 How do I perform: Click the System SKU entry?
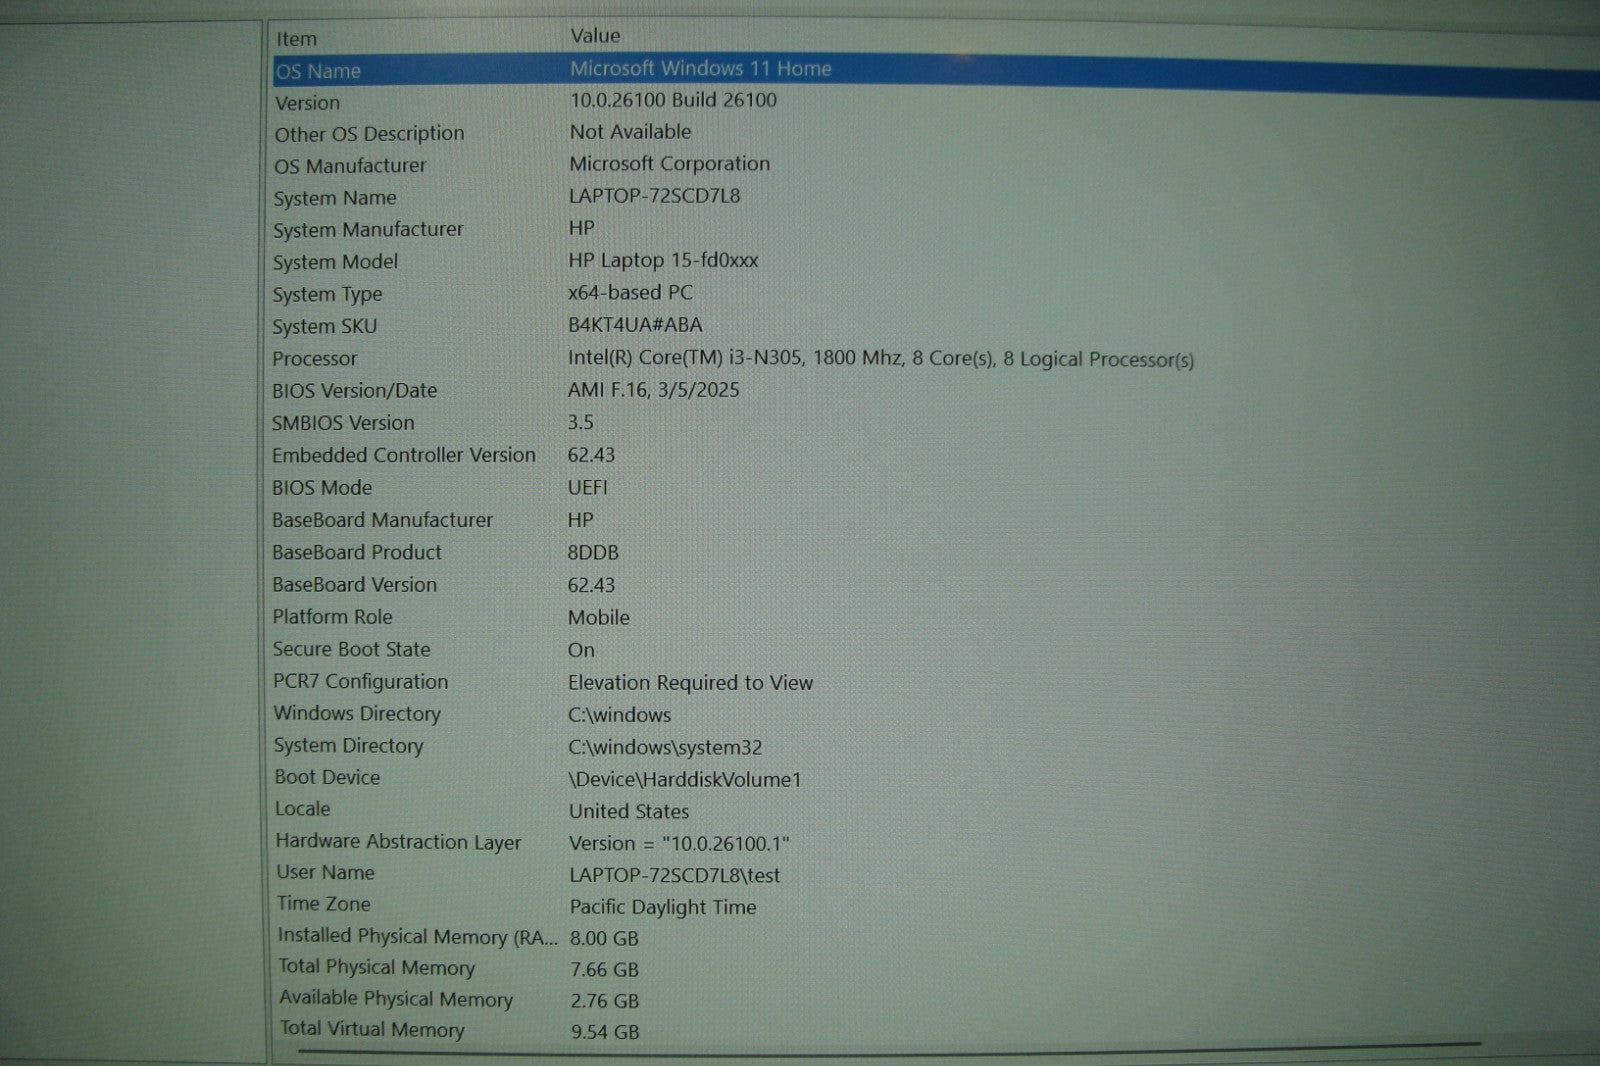point(324,327)
